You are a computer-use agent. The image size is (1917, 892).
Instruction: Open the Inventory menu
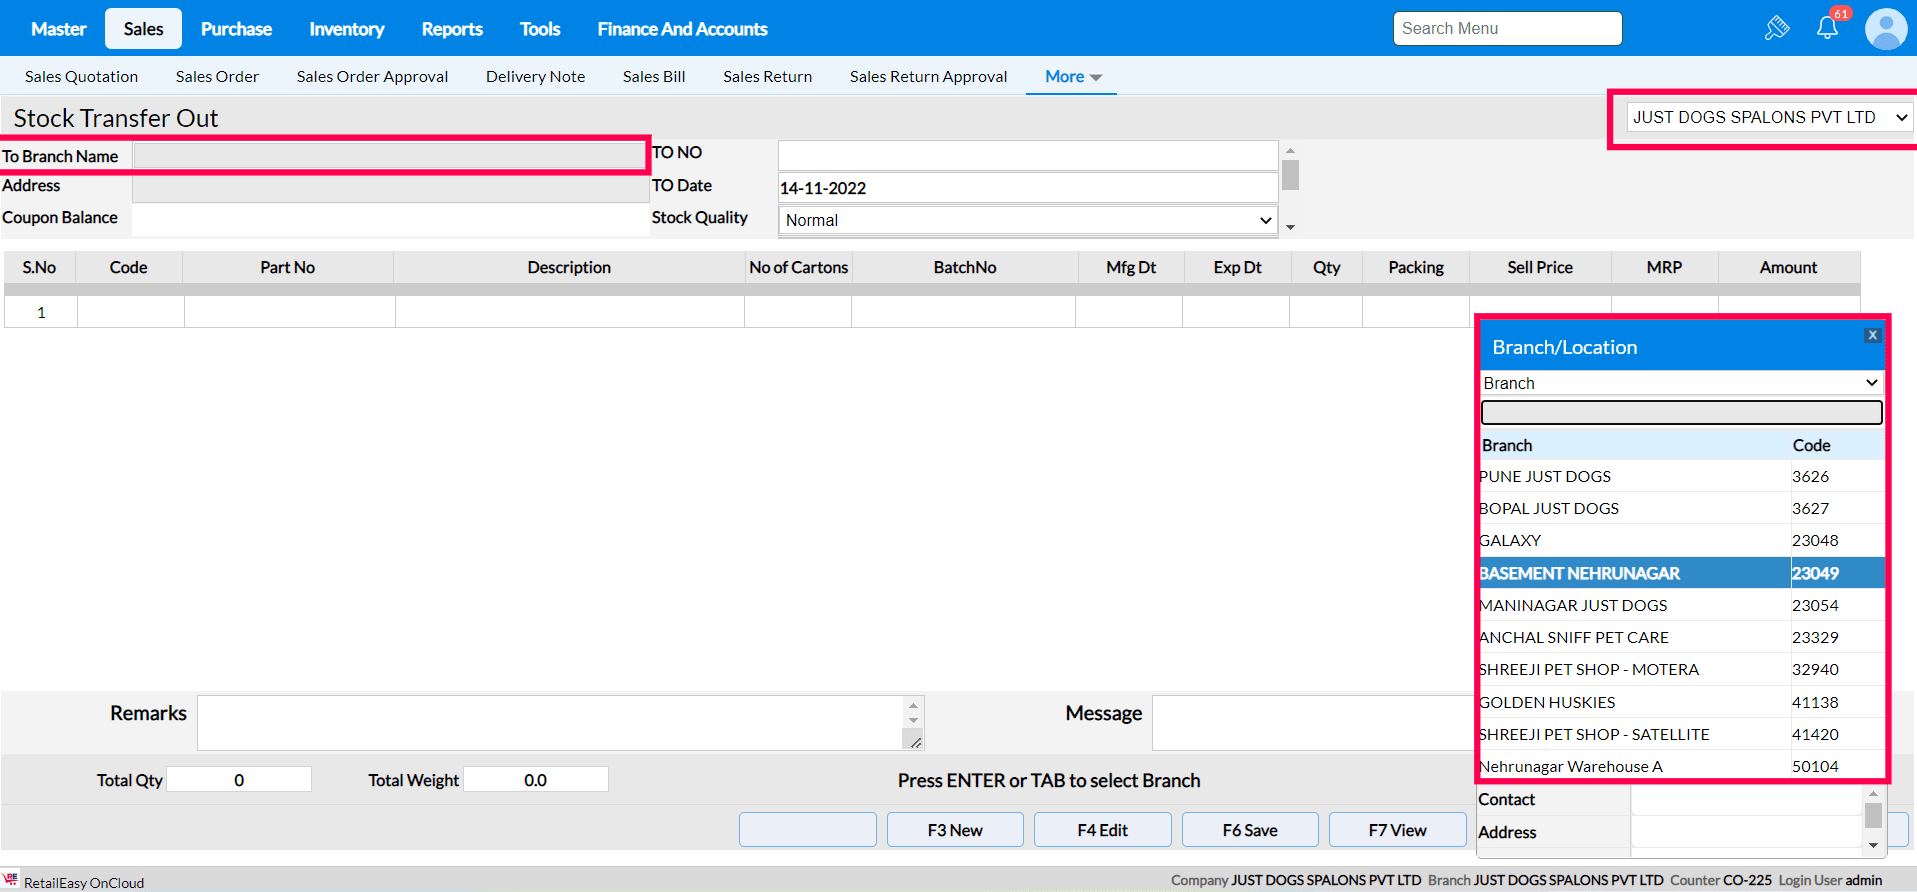(346, 29)
